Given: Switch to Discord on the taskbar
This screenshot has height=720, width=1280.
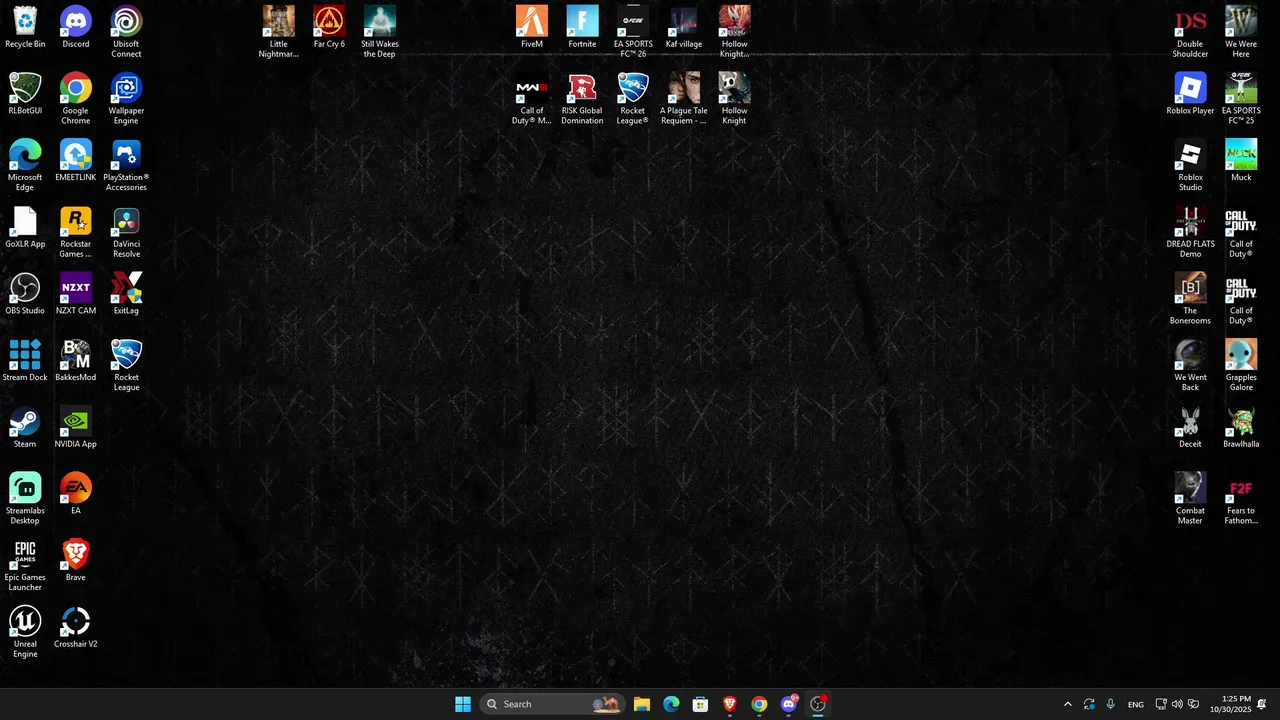Looking at the screenshot, I should (789, 704).
